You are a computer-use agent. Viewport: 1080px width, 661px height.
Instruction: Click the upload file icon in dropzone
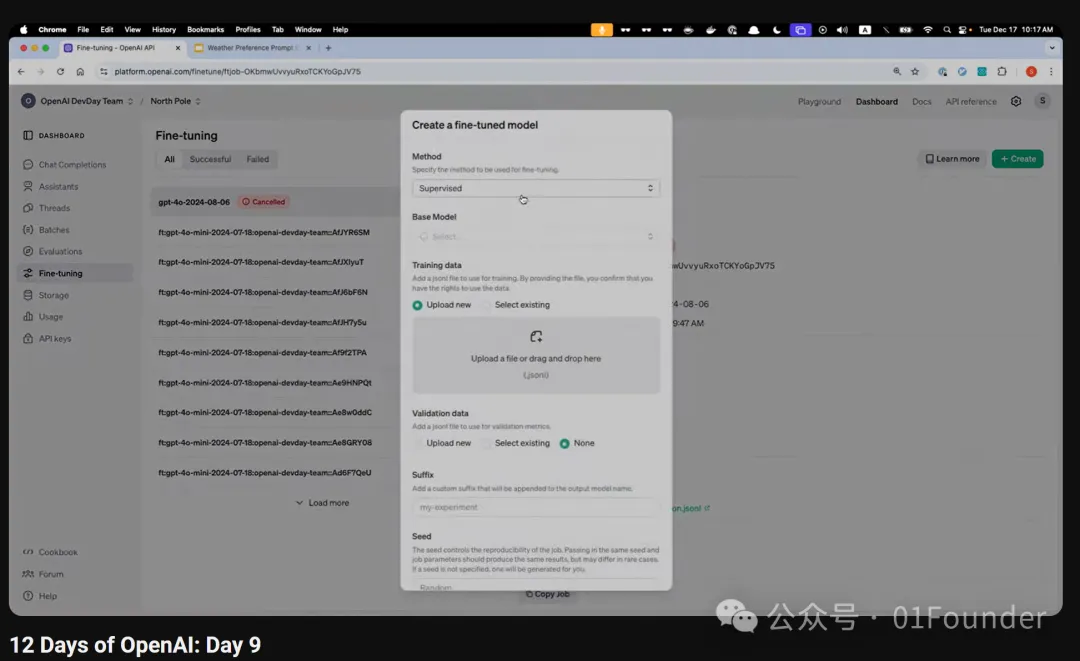[x=536, y=337]
